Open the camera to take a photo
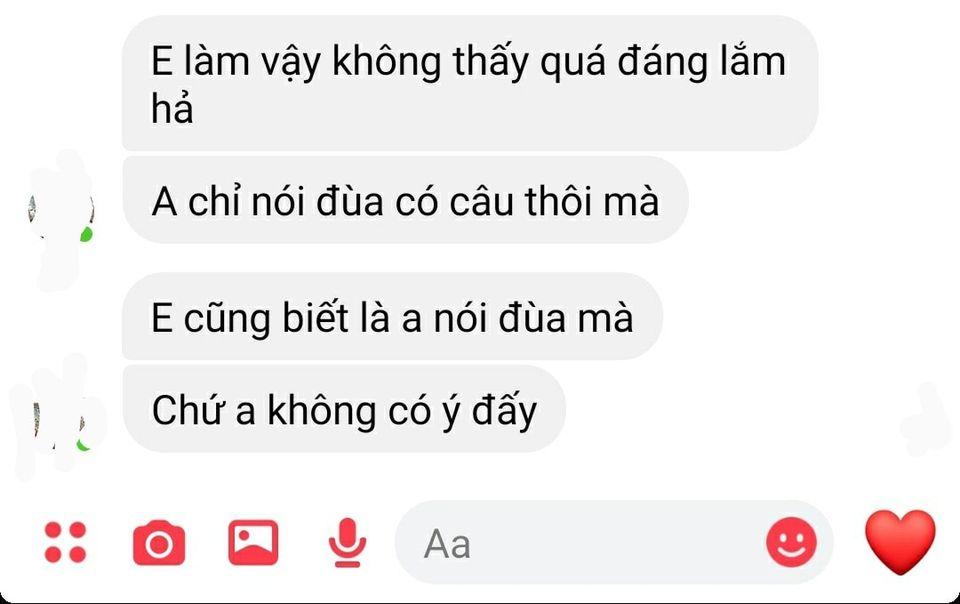The height and width of the screenshot is (604, 960). click(159, 543)
